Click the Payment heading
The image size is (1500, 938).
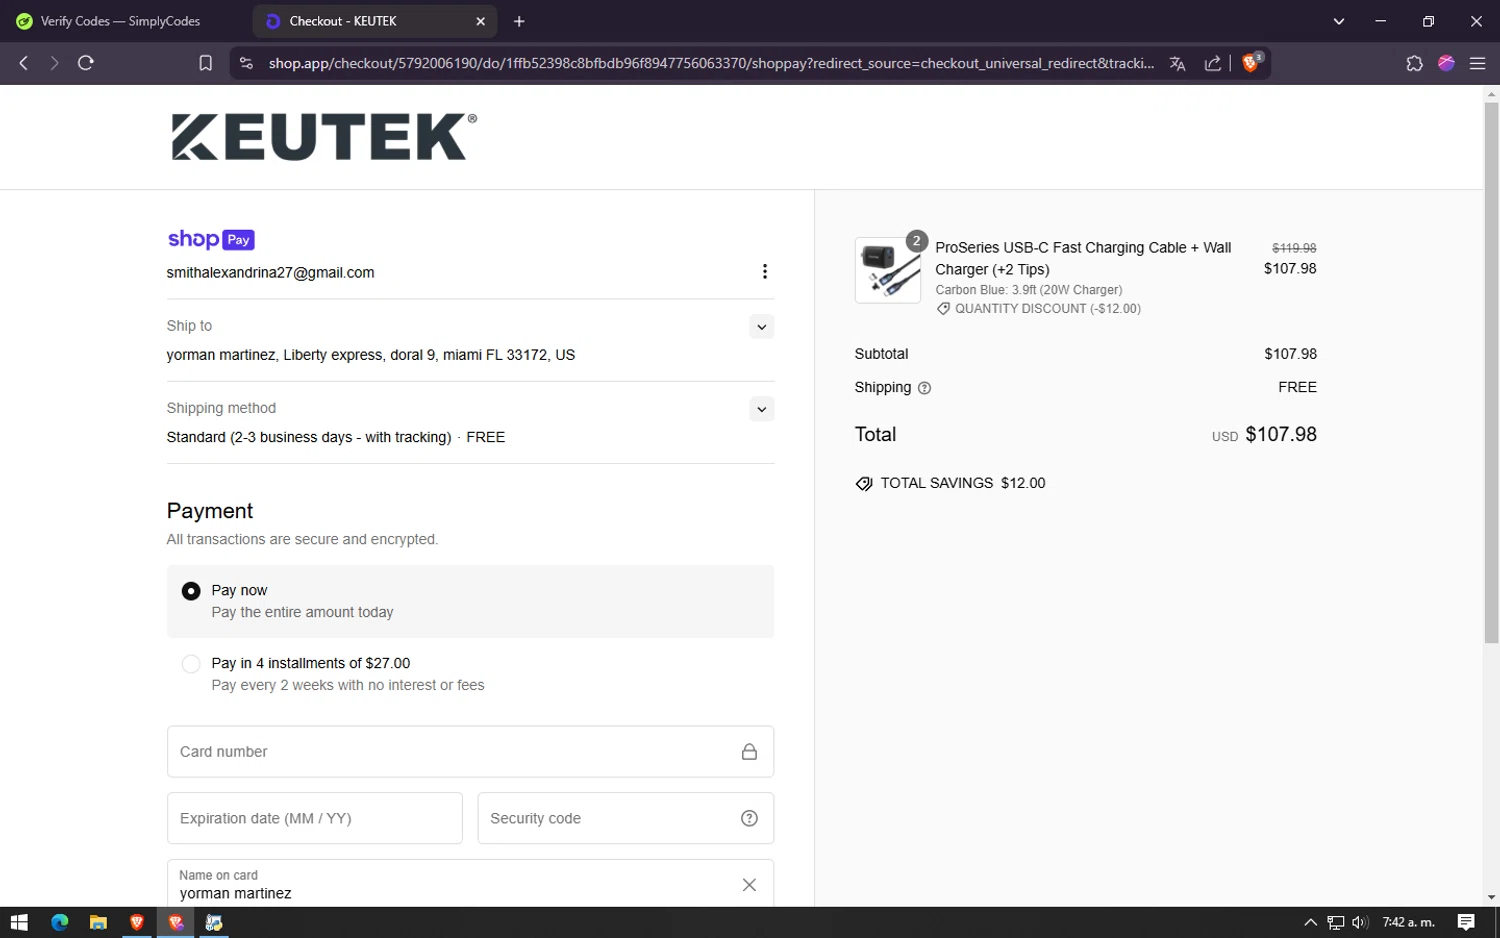tap(210, 511)
